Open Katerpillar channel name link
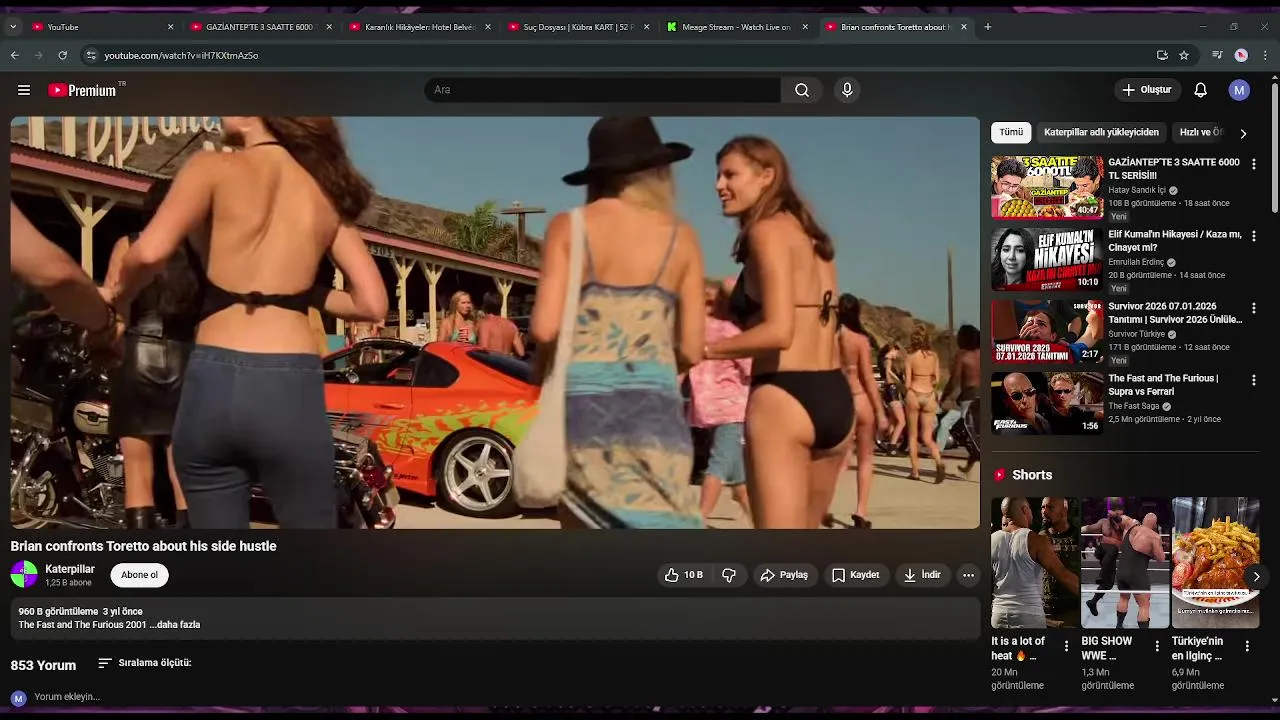Screen dimensions: 1280x720 tap(70, 569)
